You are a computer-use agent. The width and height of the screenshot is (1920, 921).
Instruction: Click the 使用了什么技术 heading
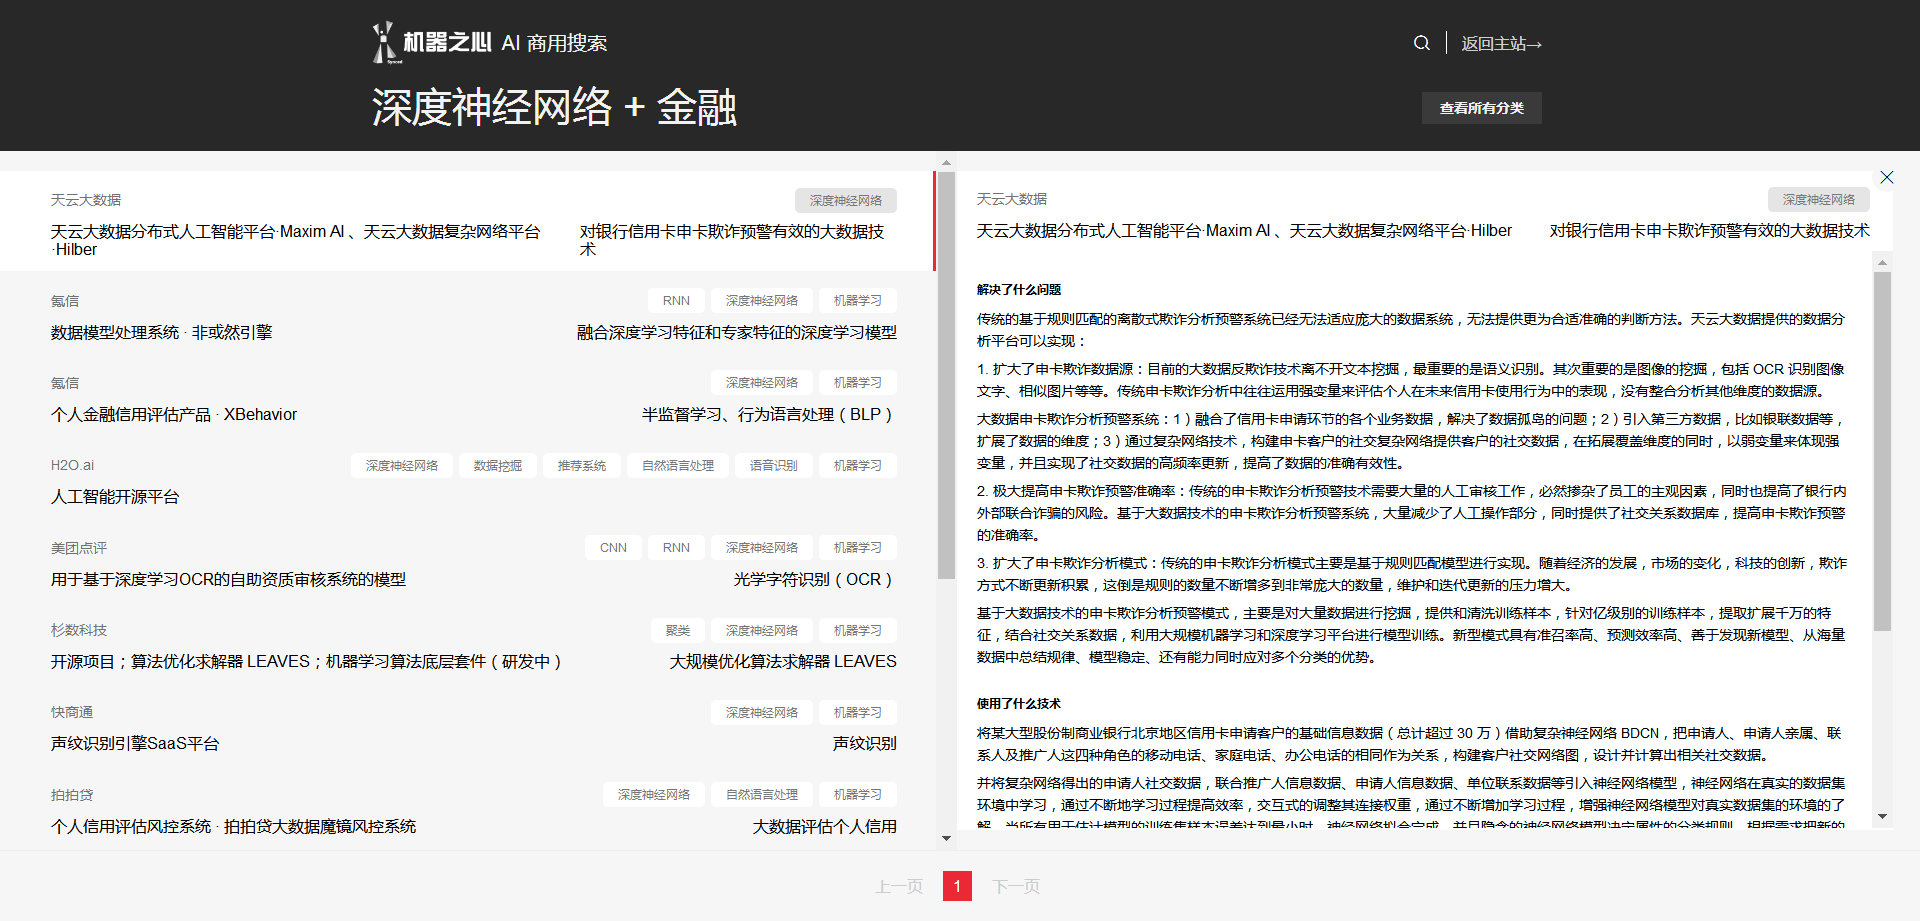pyautogui.click(x=1019, y=703)
